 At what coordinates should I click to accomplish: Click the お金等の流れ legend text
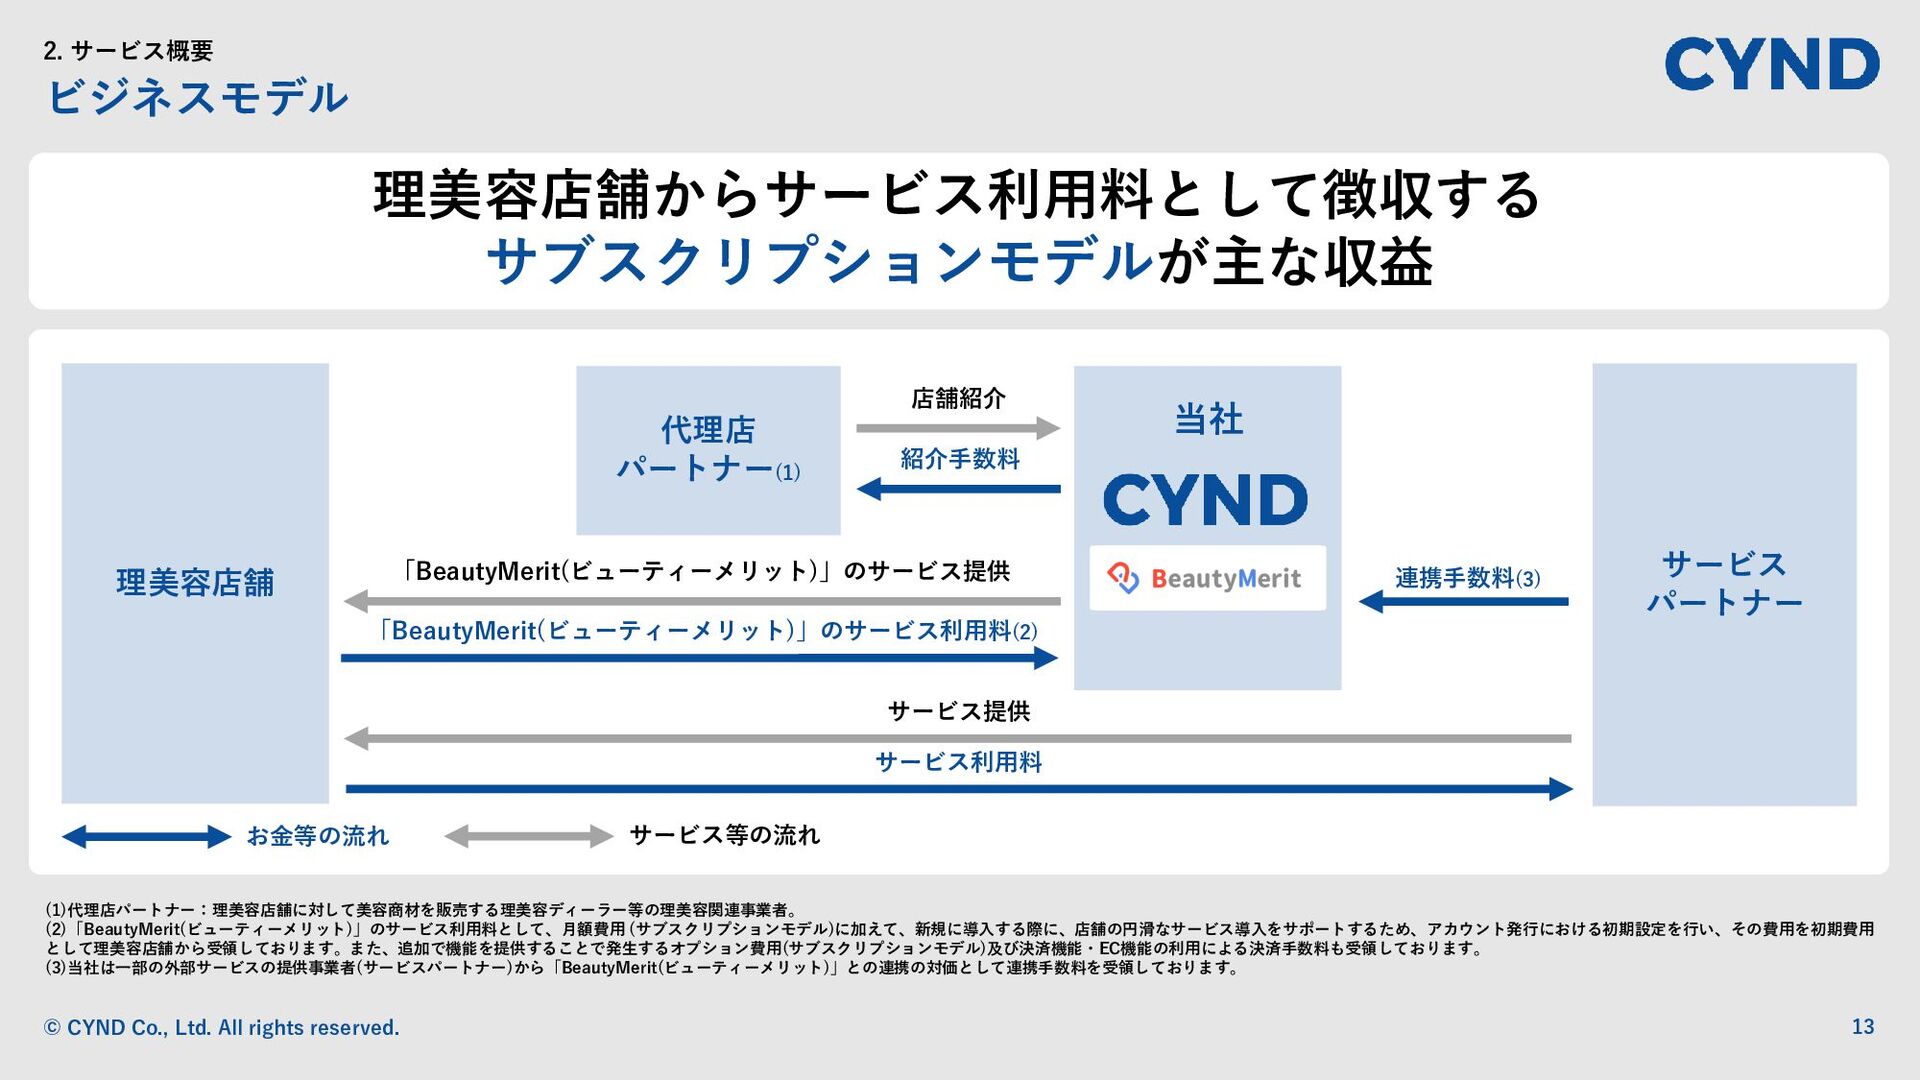tap(317, 836)
